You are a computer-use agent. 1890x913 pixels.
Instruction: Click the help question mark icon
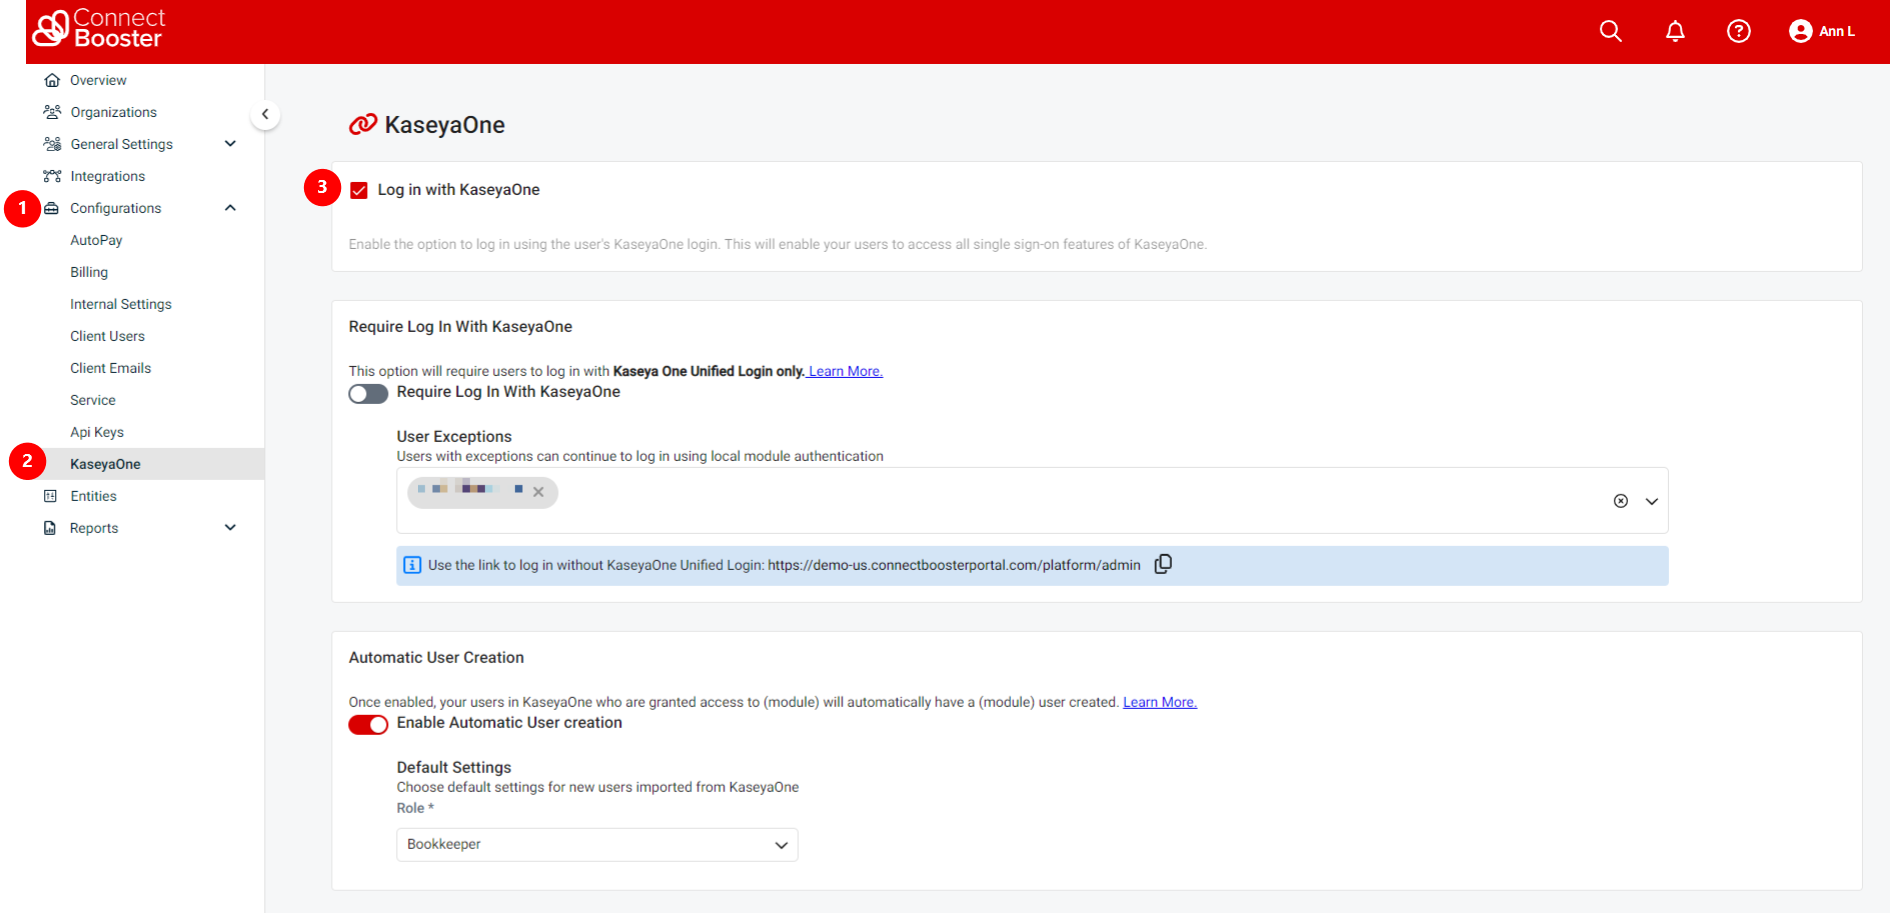tap(1739, 31)
